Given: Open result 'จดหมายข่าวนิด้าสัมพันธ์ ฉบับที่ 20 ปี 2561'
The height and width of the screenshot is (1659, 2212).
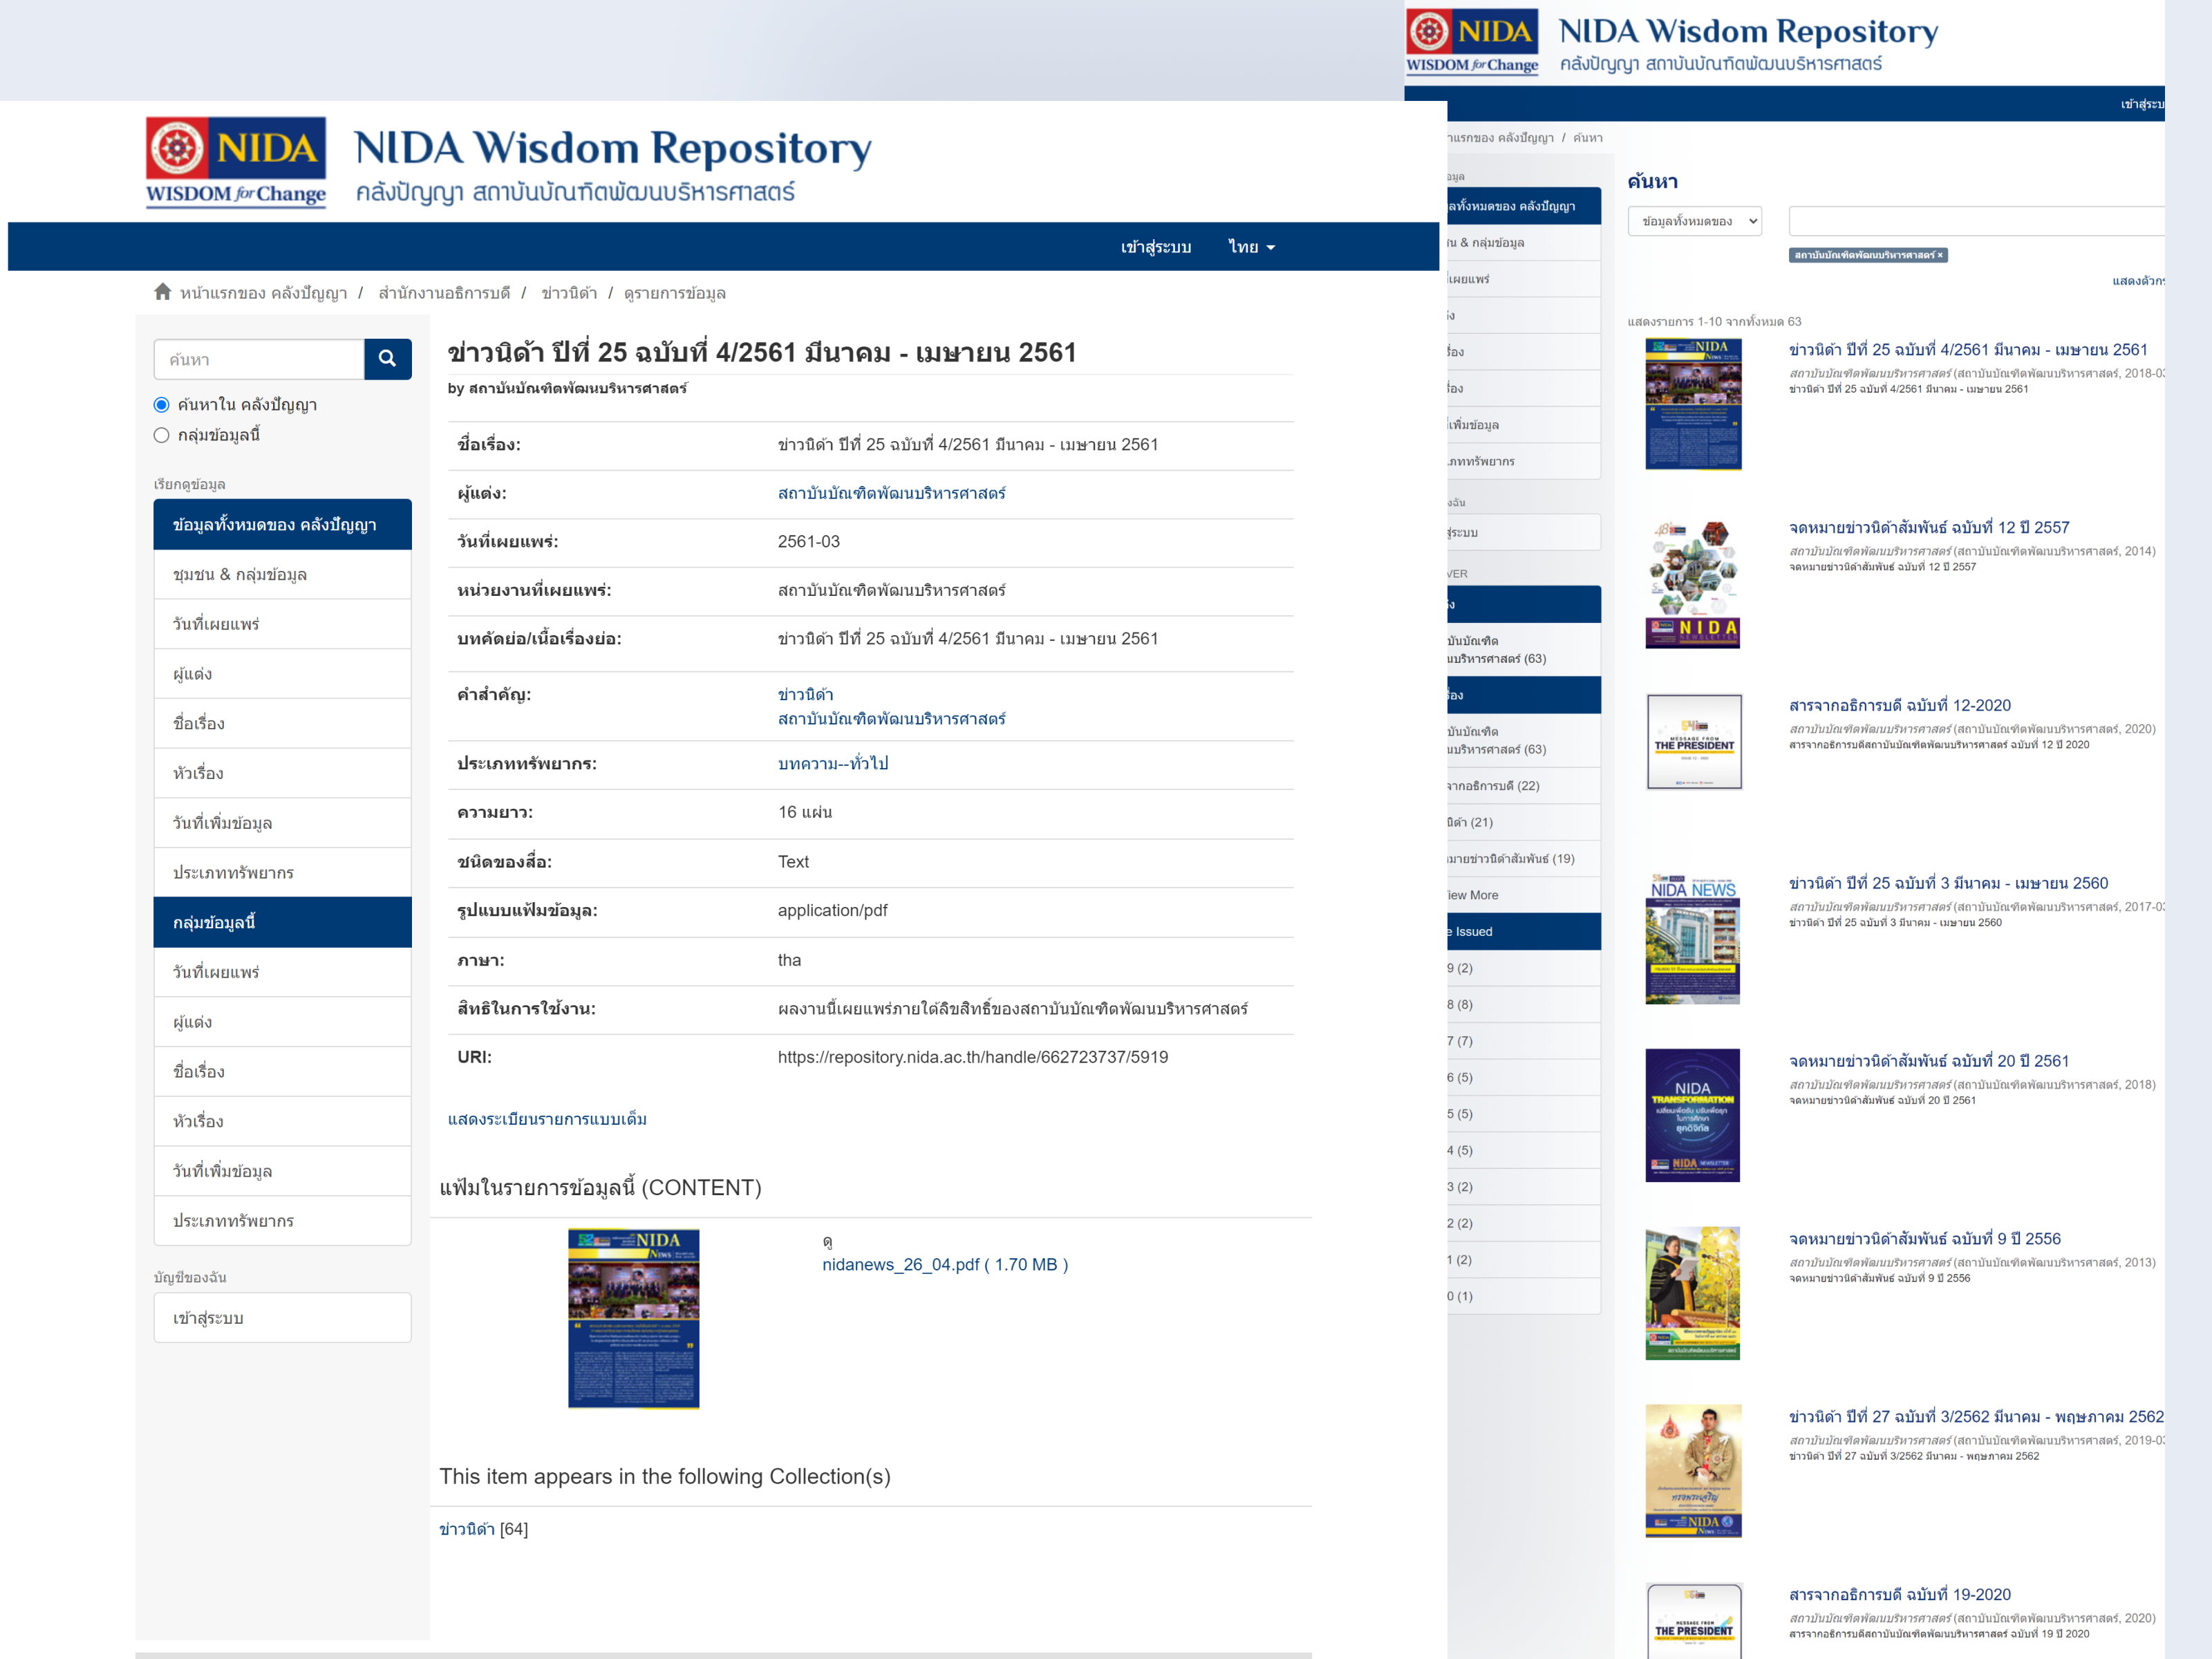Looking at the screenshot, I should [x=1928, y=1061].
